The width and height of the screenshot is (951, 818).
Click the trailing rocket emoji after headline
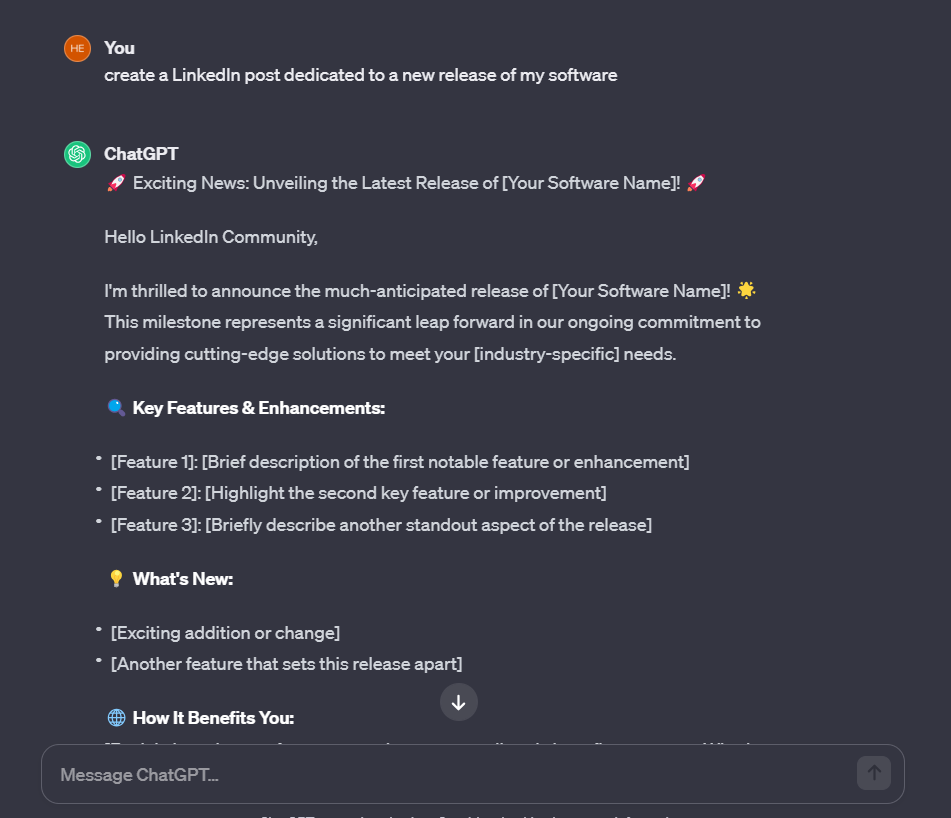point(696,183)
